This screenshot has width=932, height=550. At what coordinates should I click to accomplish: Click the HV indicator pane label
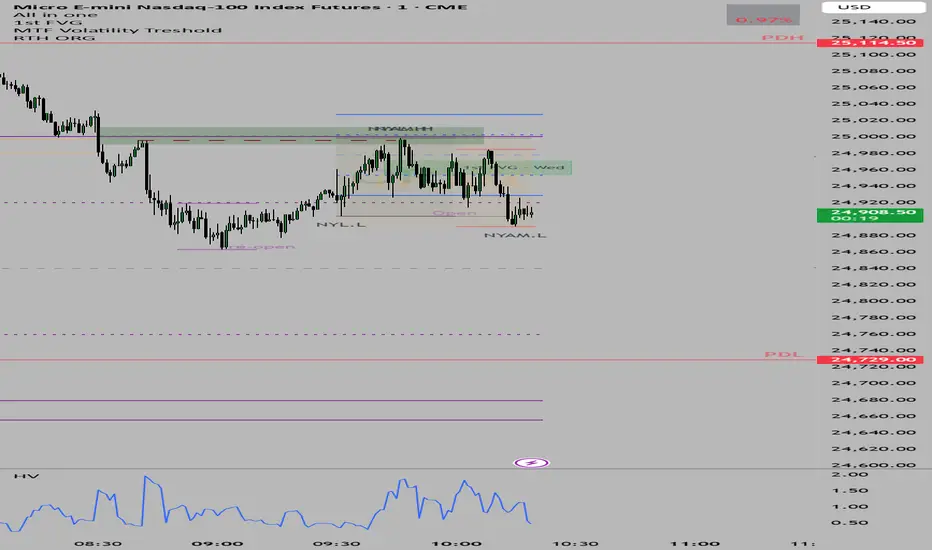[x=26, y=476]
